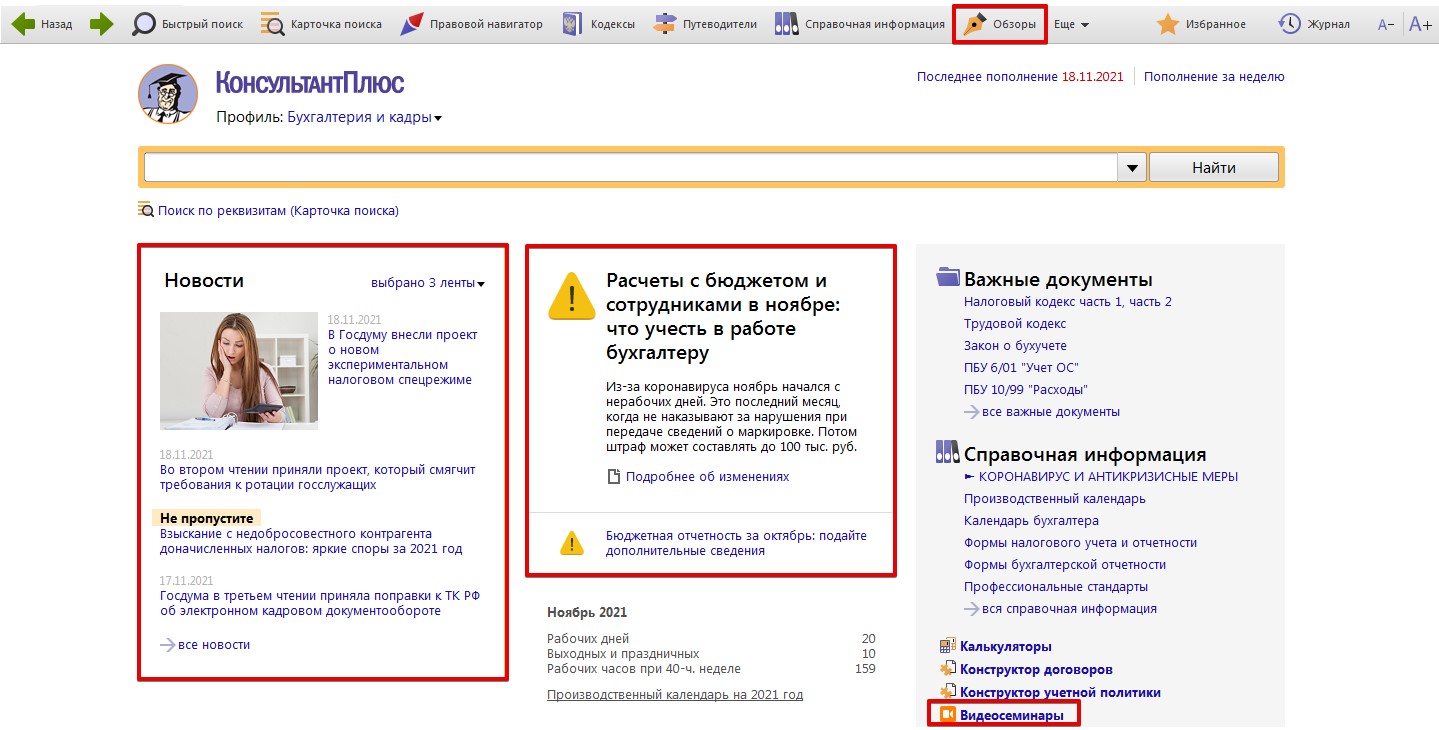Click document icon beside Подробнее об изменениях

click(614, 477)
